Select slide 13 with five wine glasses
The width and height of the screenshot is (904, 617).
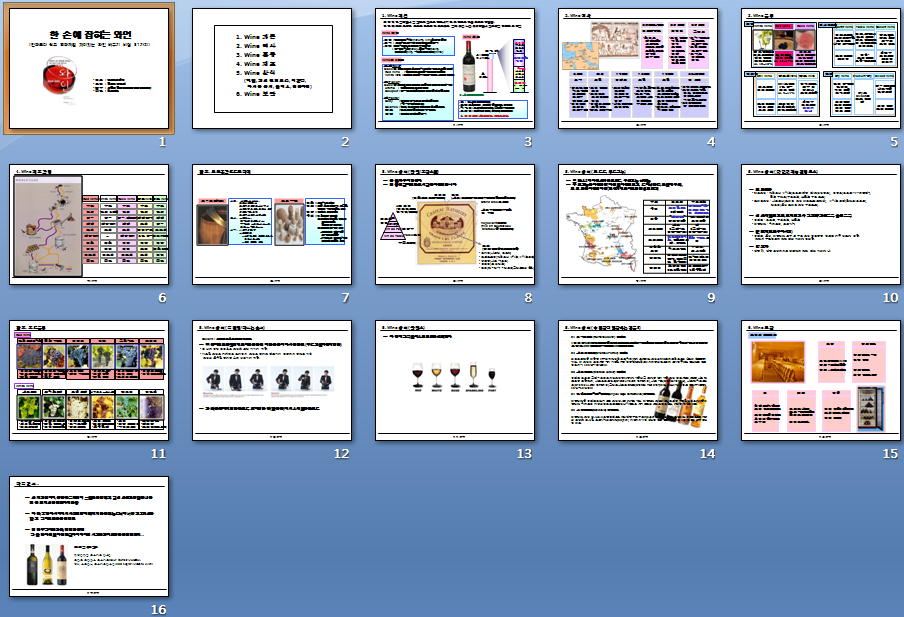[455, 381]
